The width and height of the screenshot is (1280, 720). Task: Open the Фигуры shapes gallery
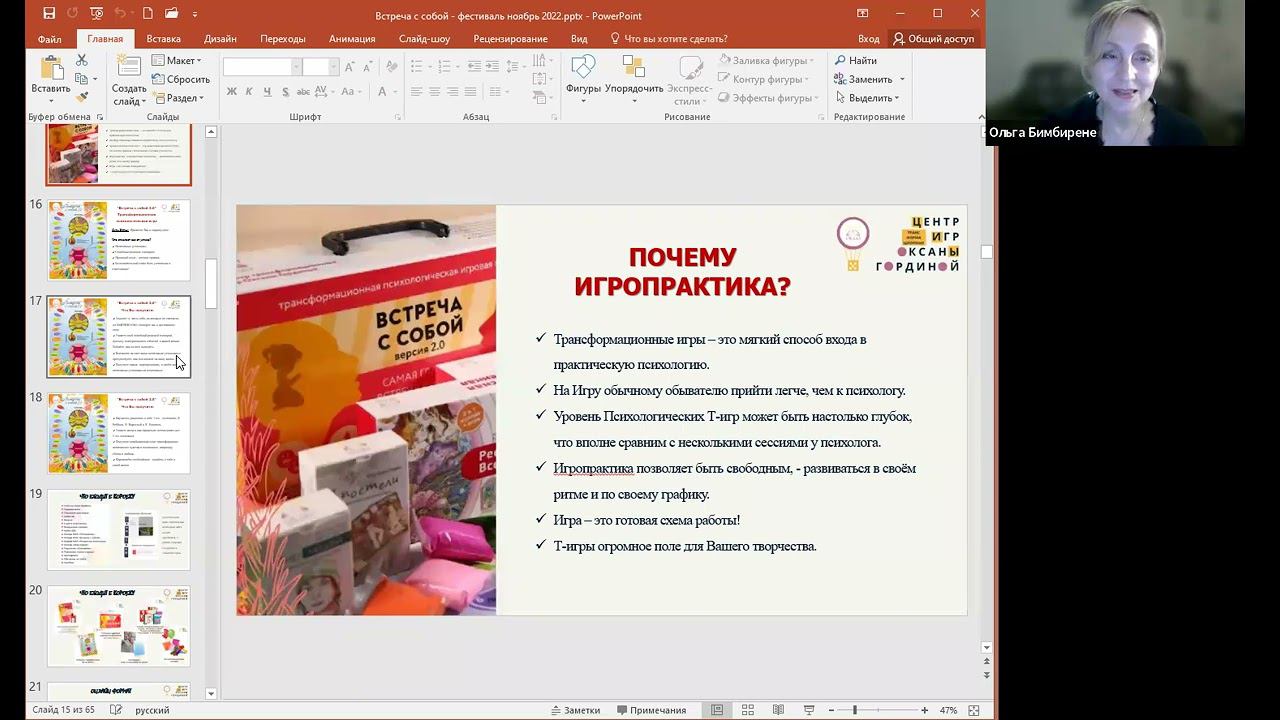pos(583,78)
